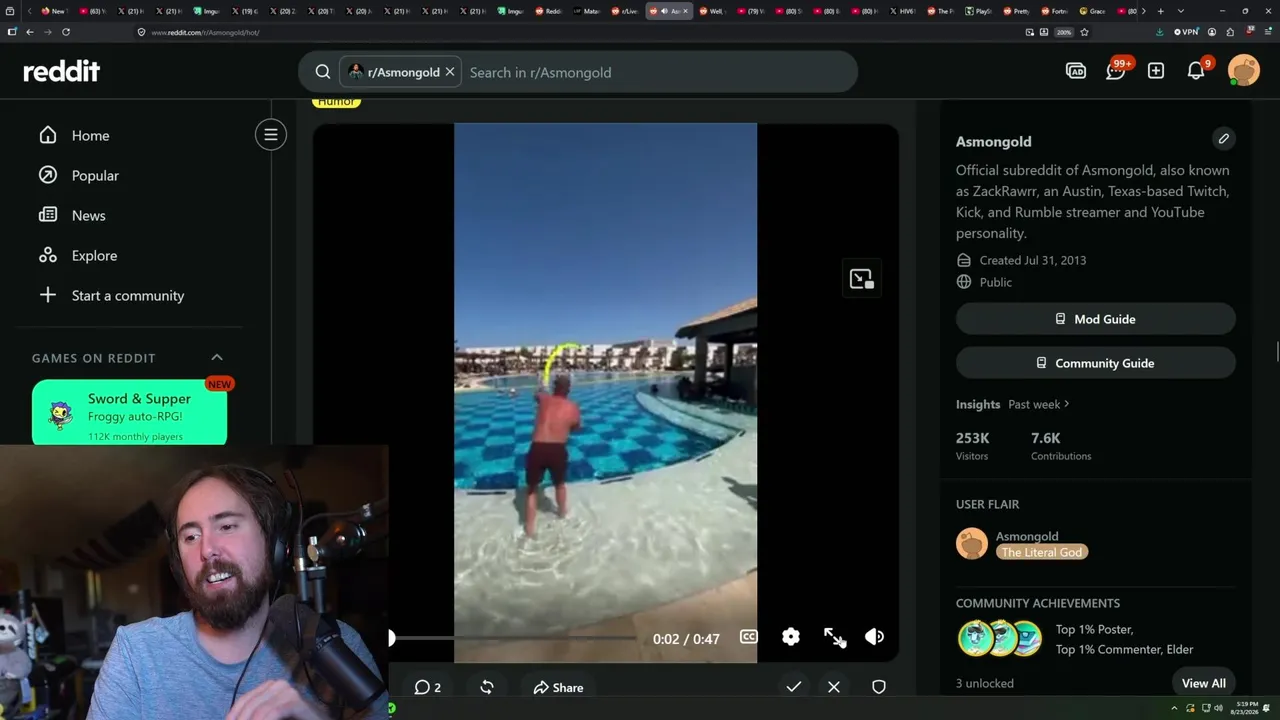This screenshot has height=720, width=1280.
Task: Click the browser back arrow
Action: pos(29,32)
